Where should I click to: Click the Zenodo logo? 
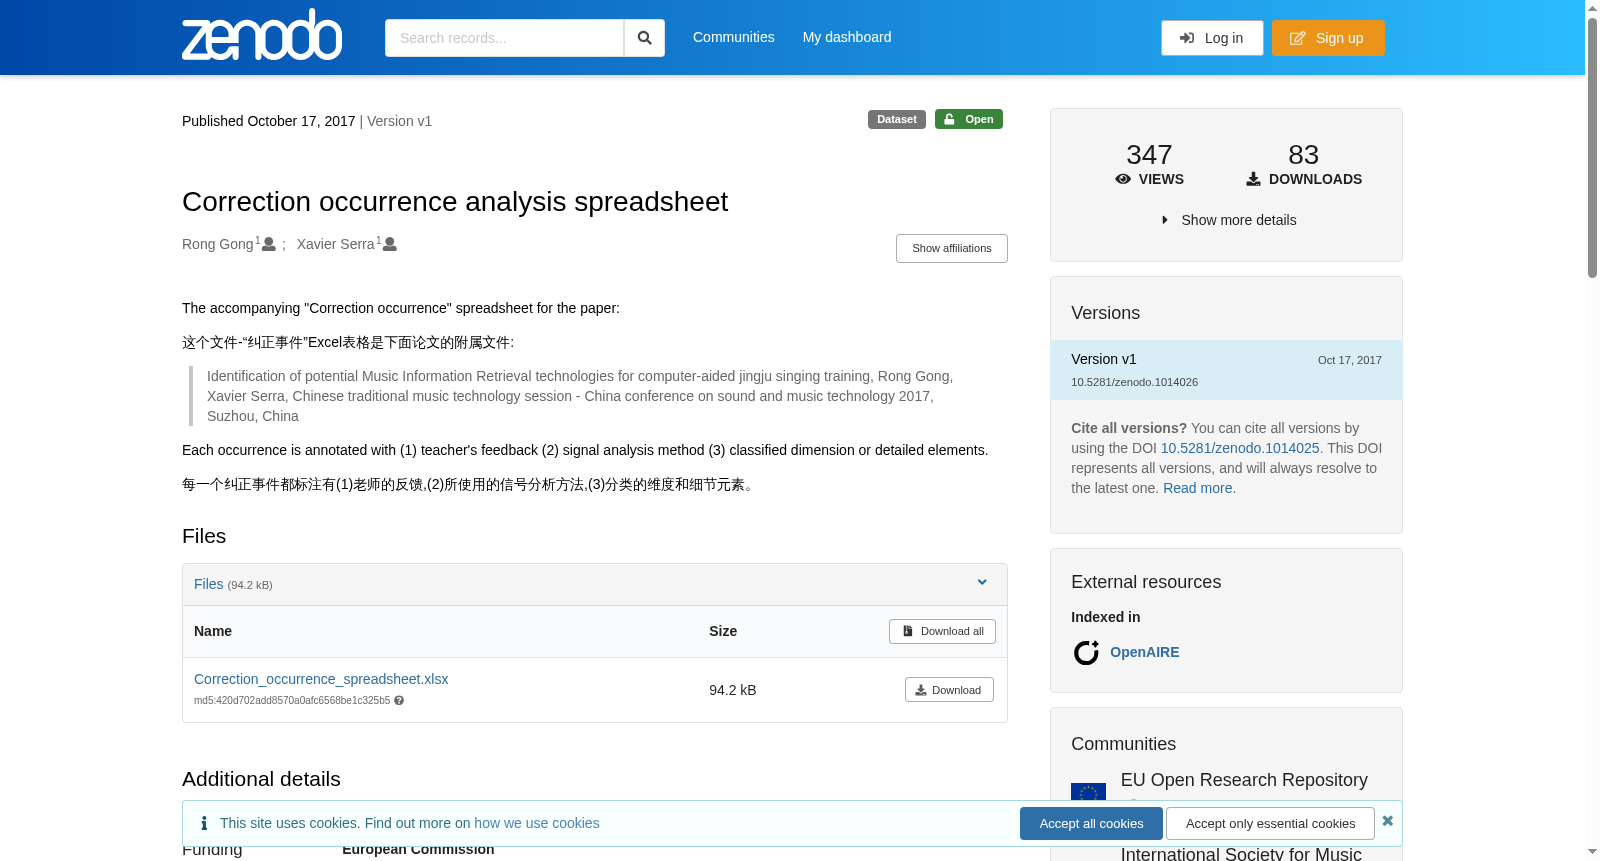coord(262,36)
